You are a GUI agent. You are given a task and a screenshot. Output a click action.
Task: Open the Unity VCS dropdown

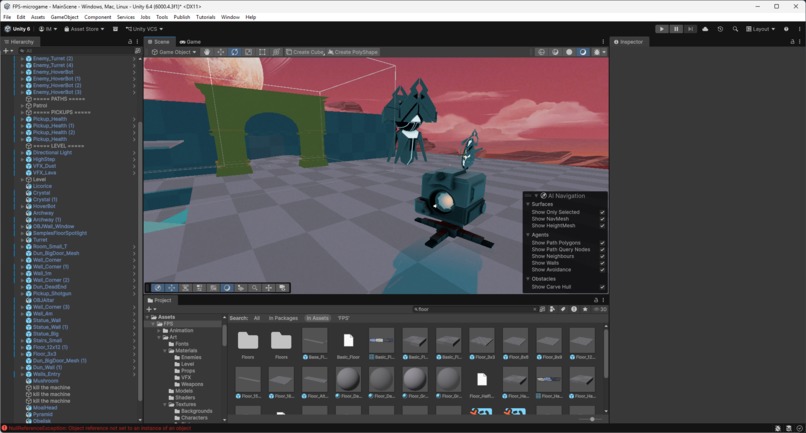(144, 29)
